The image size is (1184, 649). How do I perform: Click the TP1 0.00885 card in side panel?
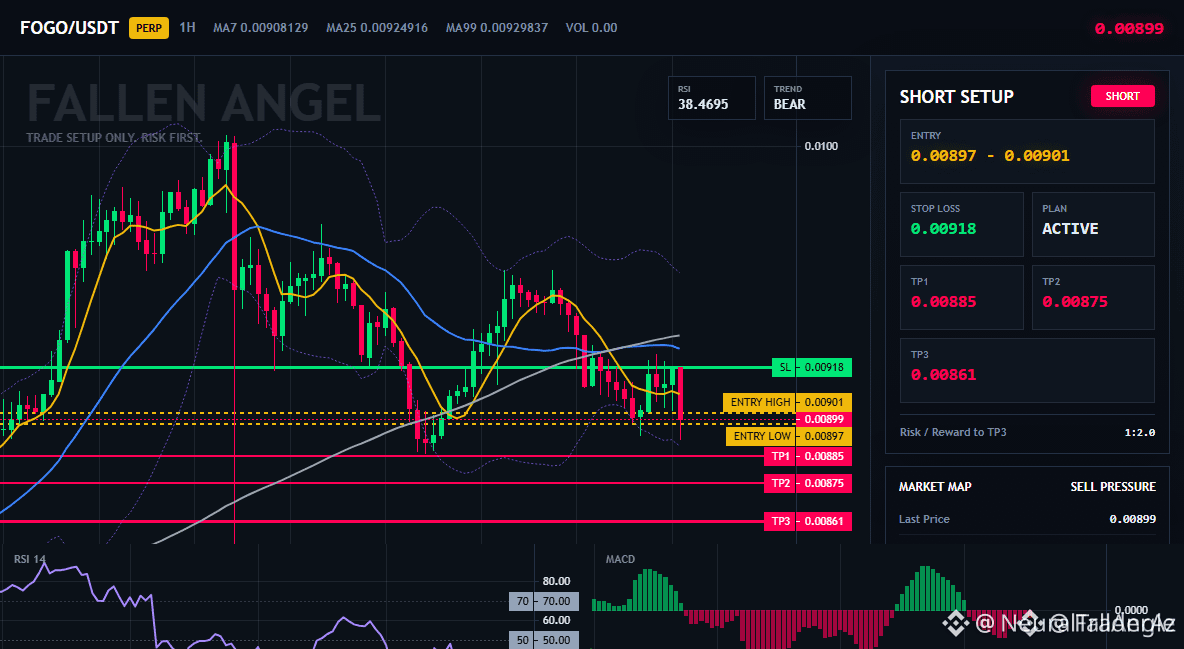[961, 297]
